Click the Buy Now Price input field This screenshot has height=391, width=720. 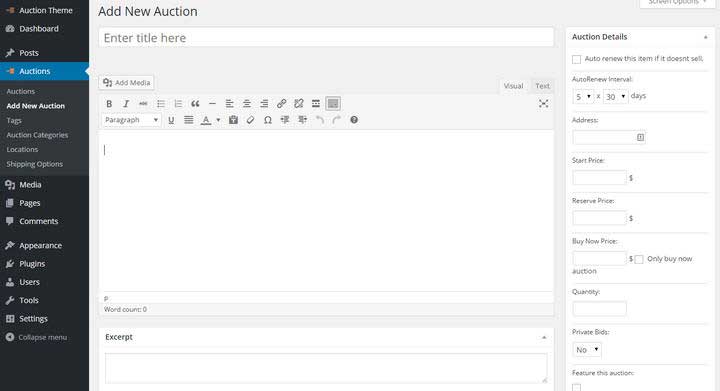tap(599, 258)
